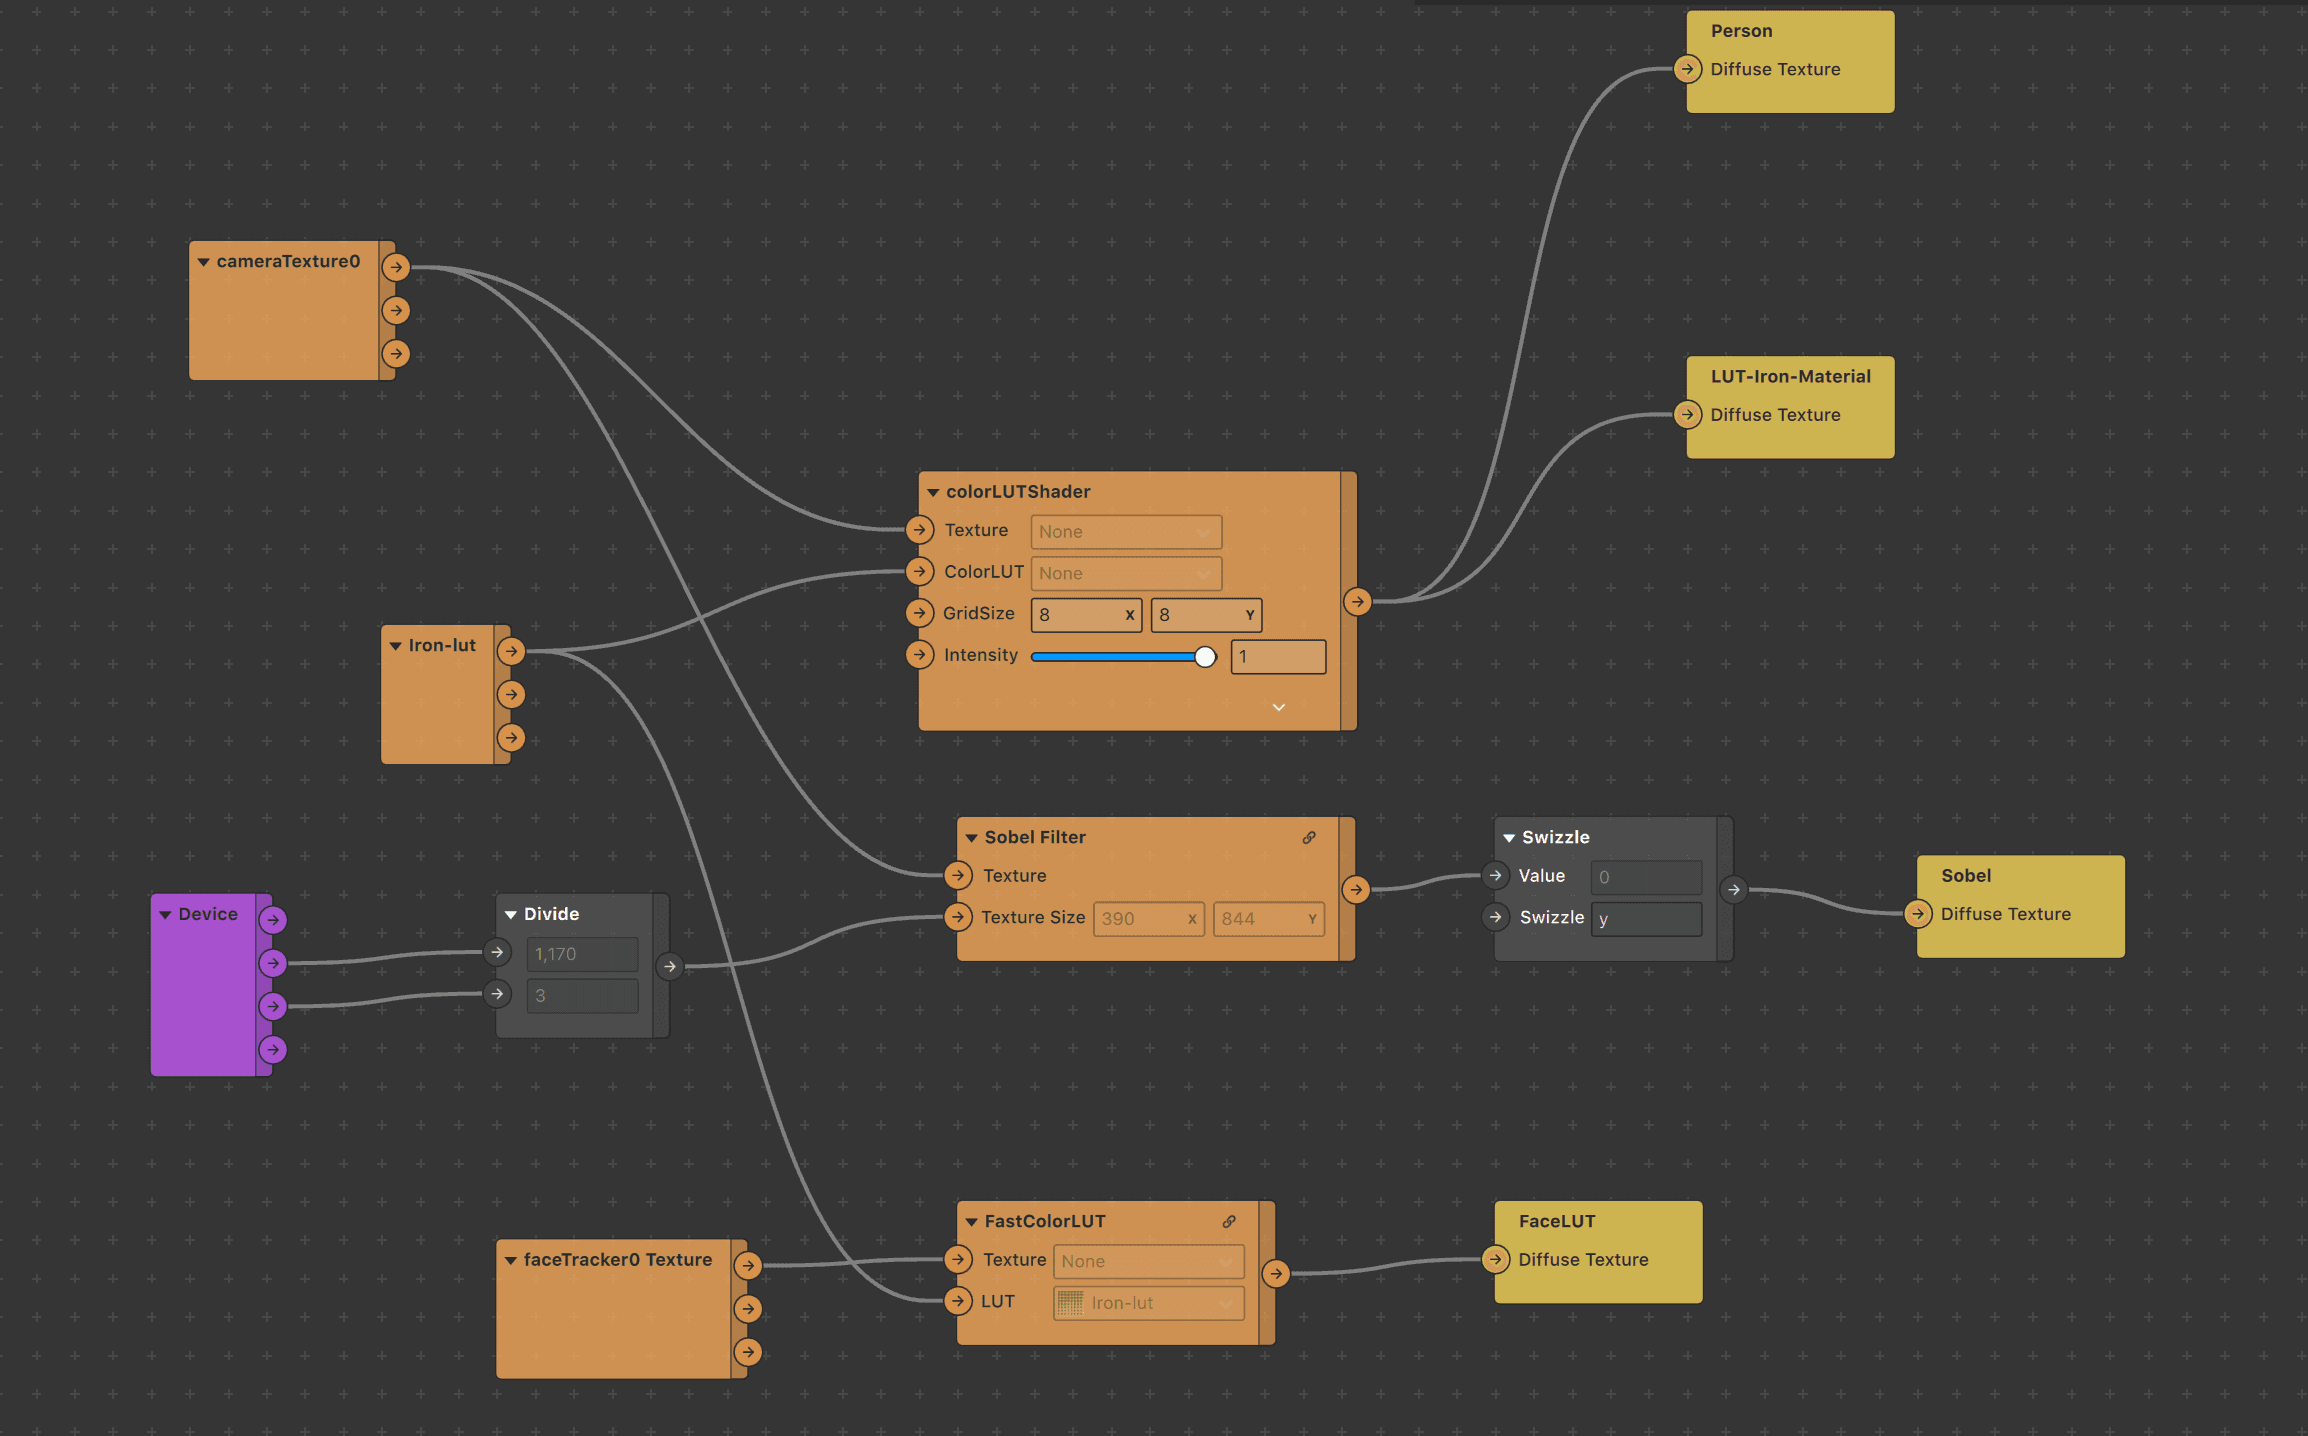Click the Swizzle text field containing y

[x=1645, y=919]
